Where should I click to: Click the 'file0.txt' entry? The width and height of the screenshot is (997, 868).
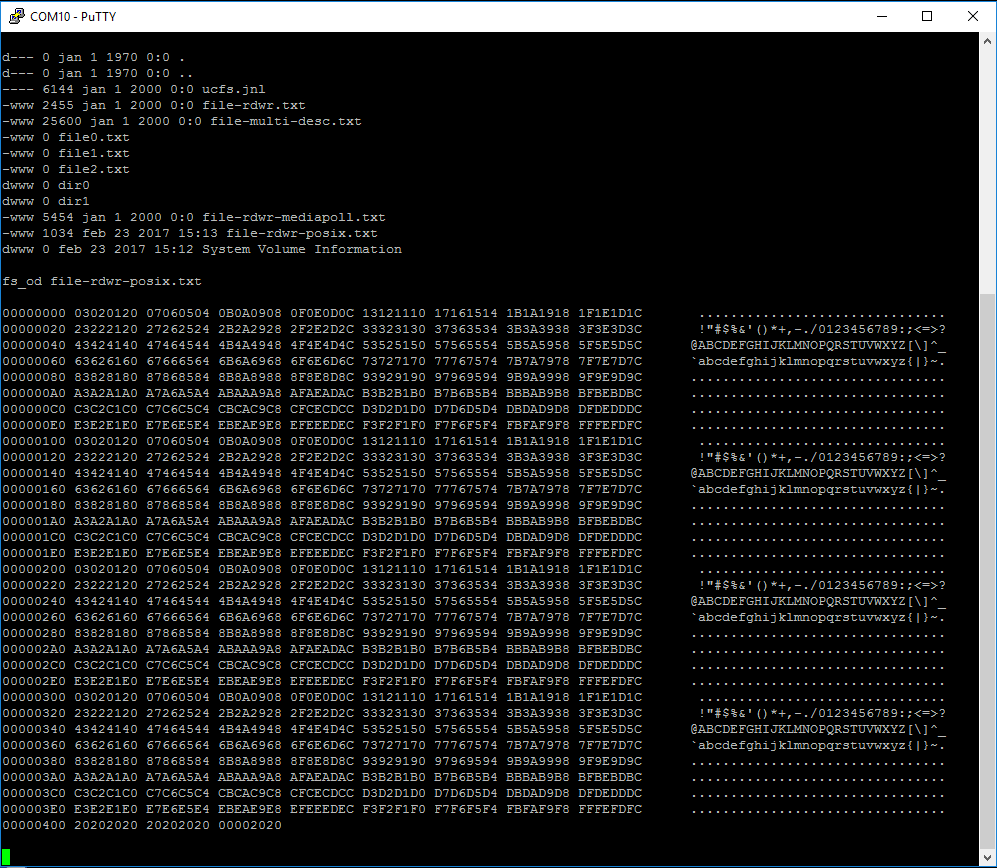tap(93, 137)
